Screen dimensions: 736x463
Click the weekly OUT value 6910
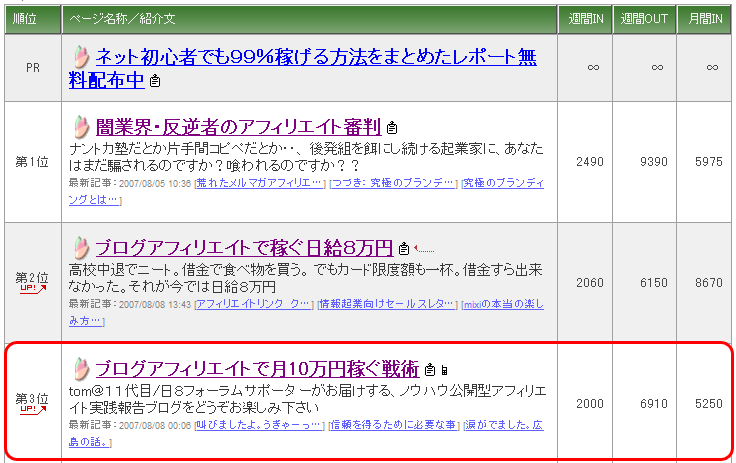[653, 404]
